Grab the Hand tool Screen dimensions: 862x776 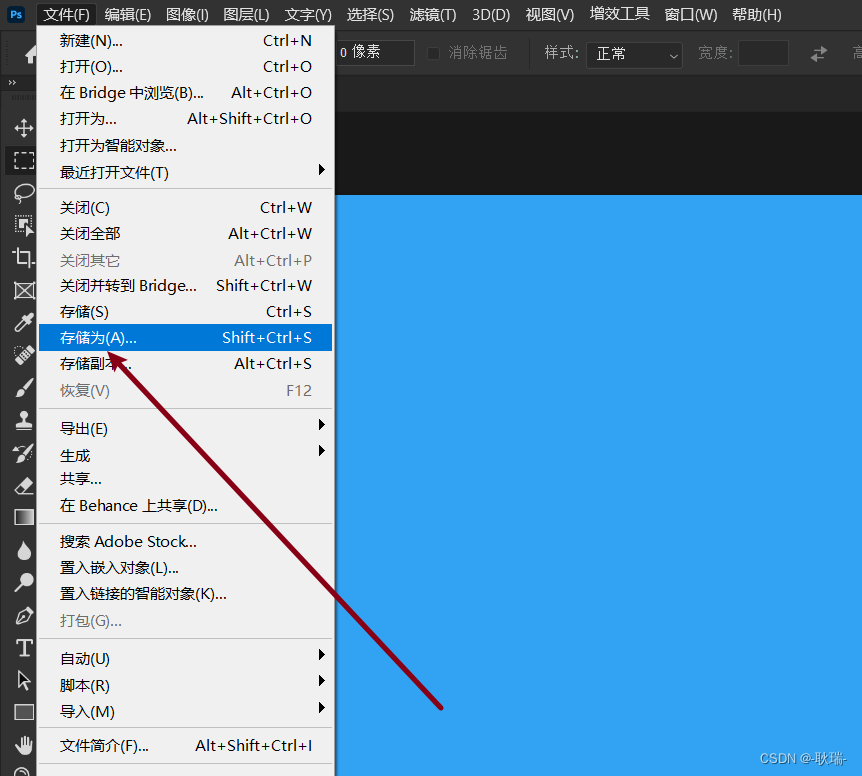[23, 745]
